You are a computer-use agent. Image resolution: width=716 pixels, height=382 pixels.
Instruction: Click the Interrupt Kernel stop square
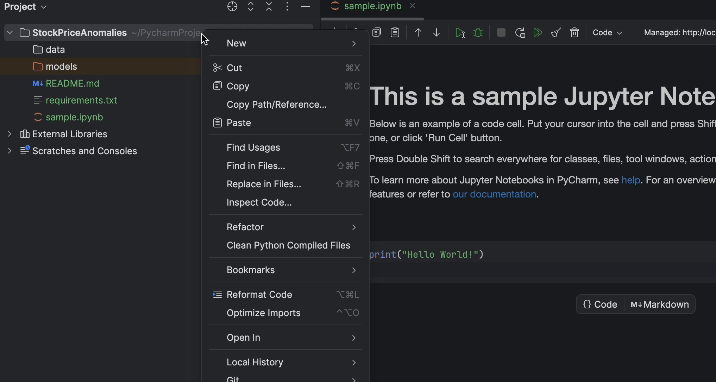[501, 32]
